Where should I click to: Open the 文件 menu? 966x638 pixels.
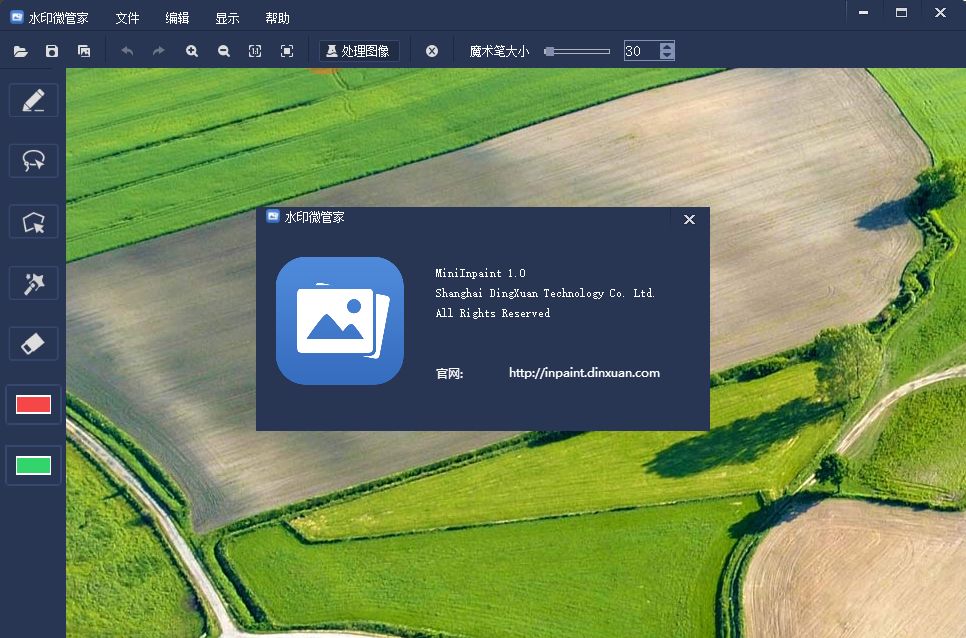[127, 18]
